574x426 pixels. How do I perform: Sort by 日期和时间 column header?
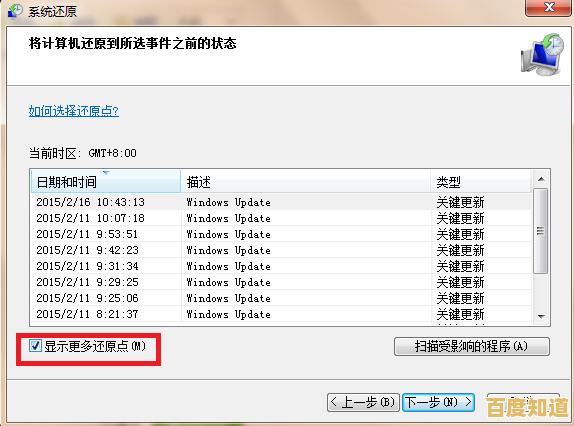point(106,181)
